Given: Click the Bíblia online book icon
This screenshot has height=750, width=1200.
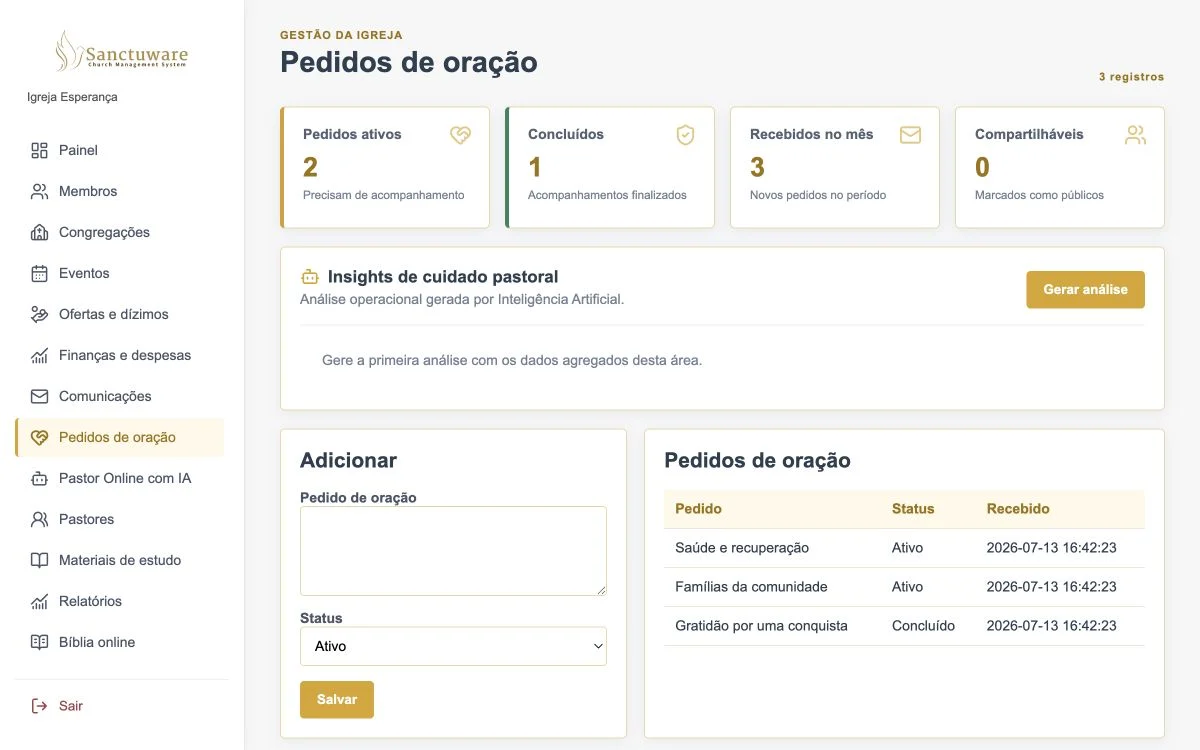Looking at the screenshot, I should click(x=39, y=642).
